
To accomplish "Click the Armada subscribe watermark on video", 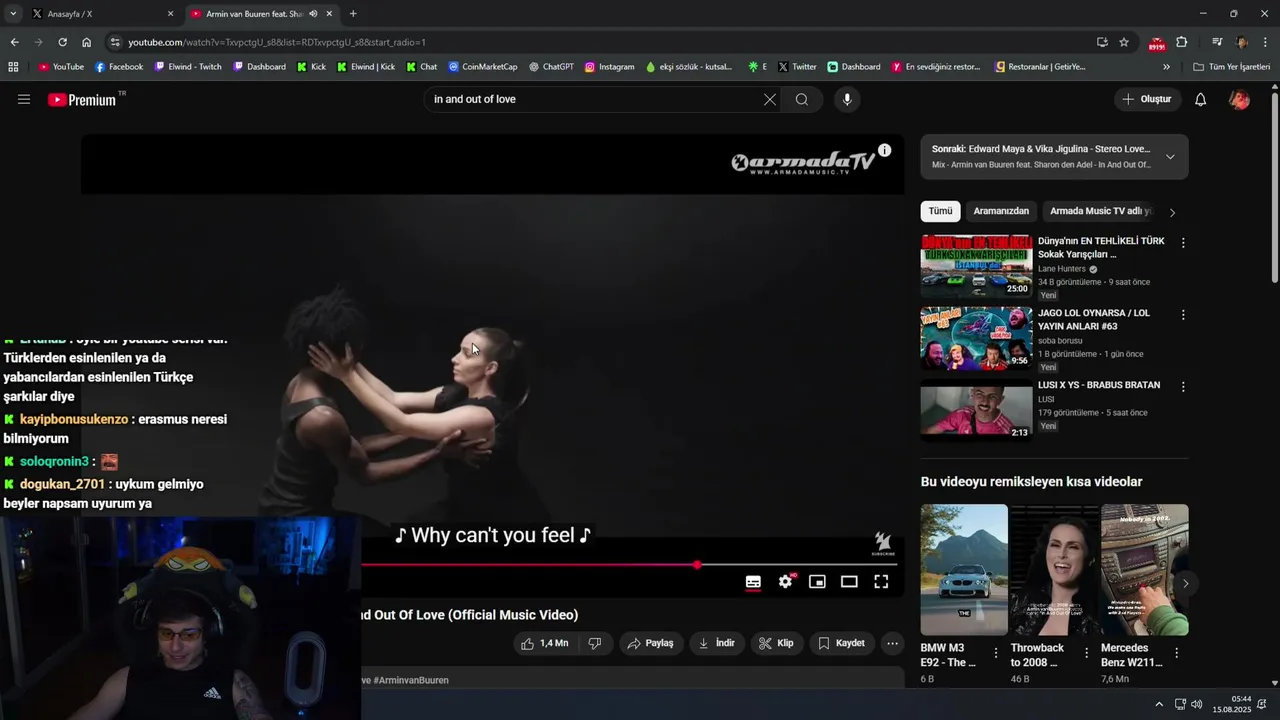I will pos(882,544).
